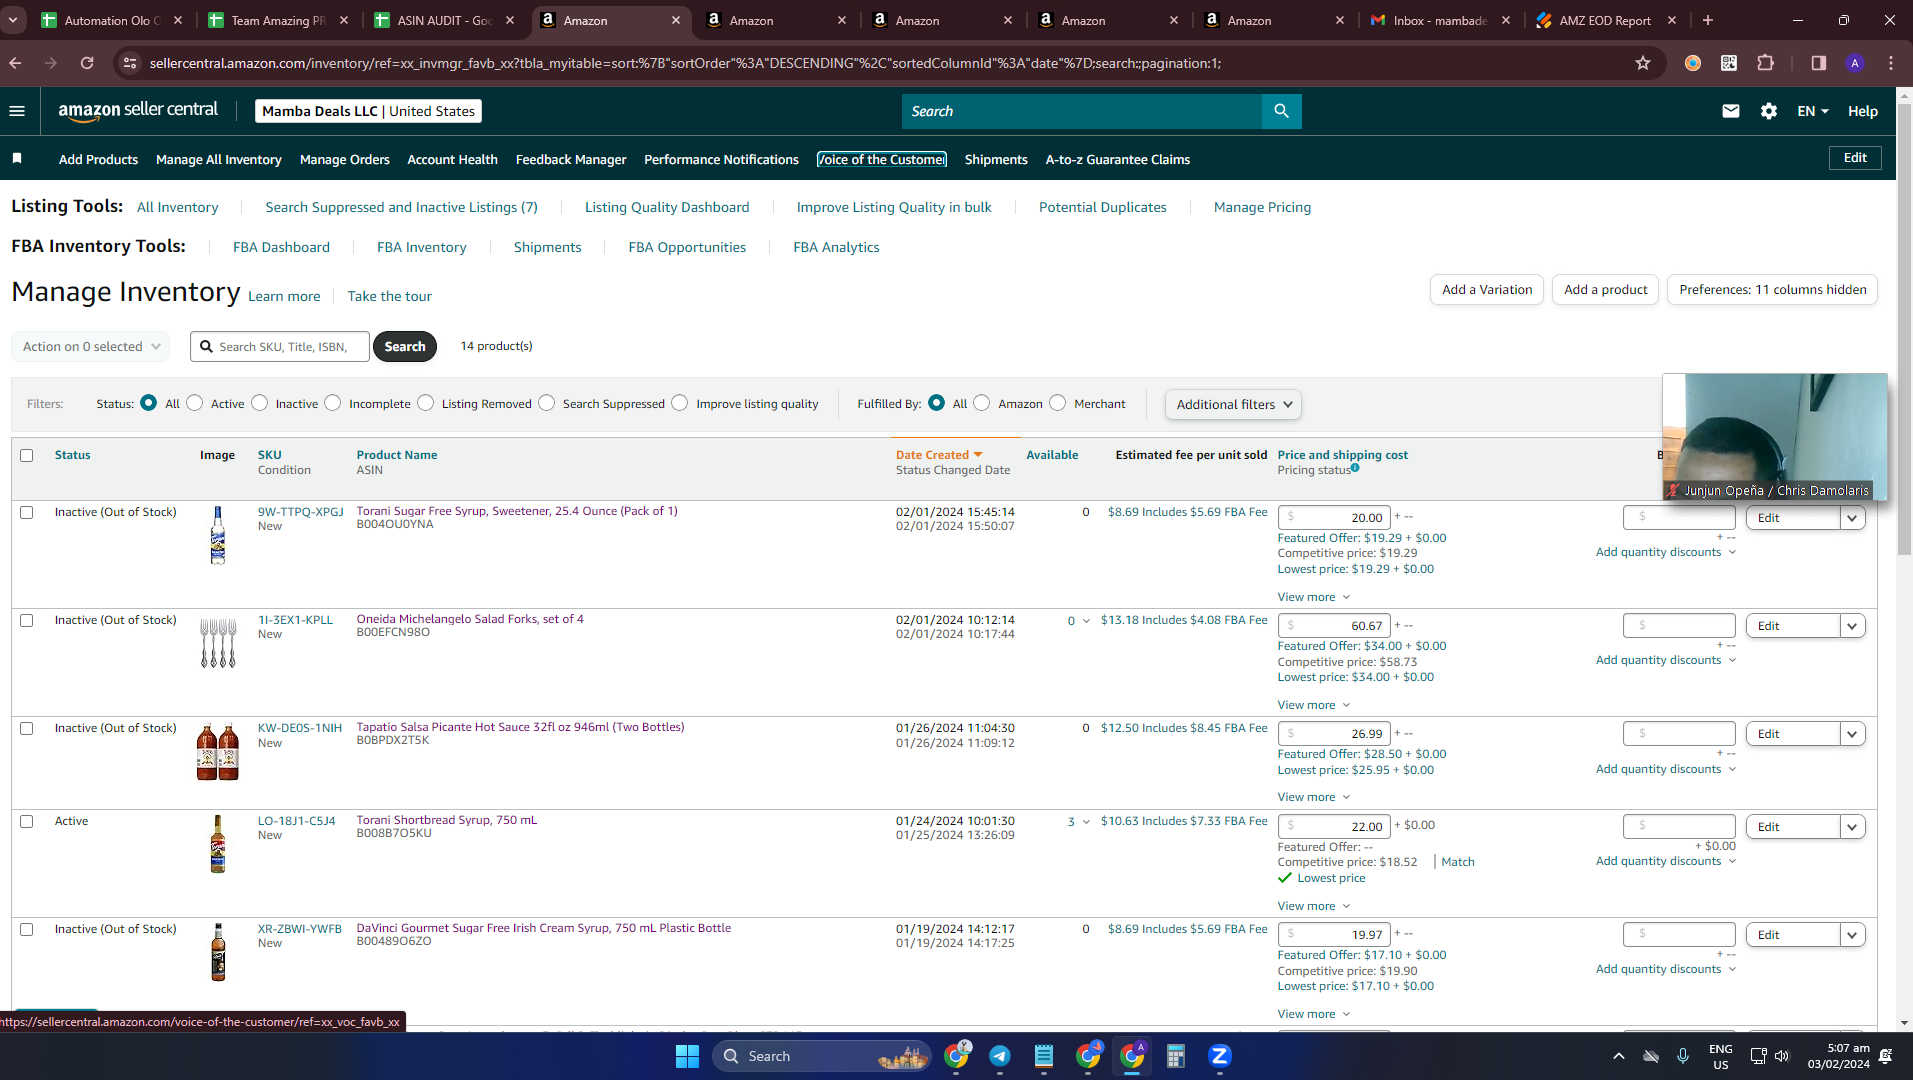
Task: Open the browser Extensions puzzle icon
Action: pos(1766,63)
